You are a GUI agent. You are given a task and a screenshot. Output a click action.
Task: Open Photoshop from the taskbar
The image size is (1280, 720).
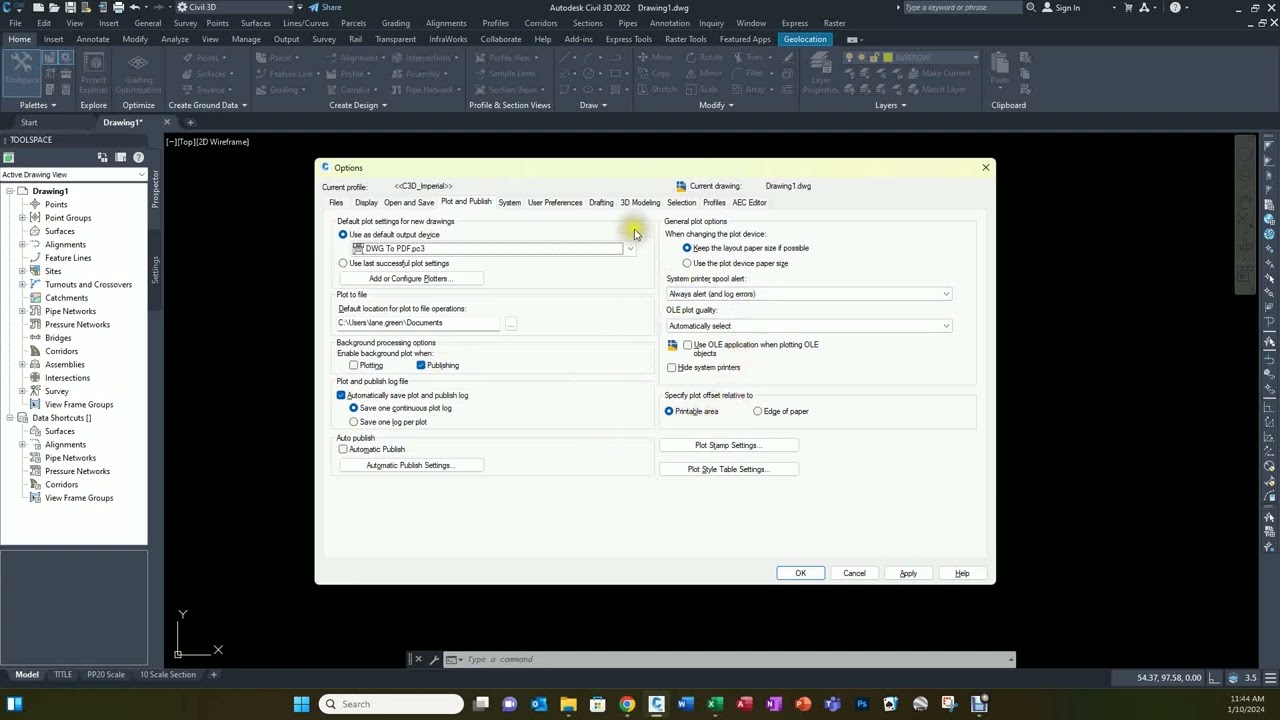pos(861,704)
